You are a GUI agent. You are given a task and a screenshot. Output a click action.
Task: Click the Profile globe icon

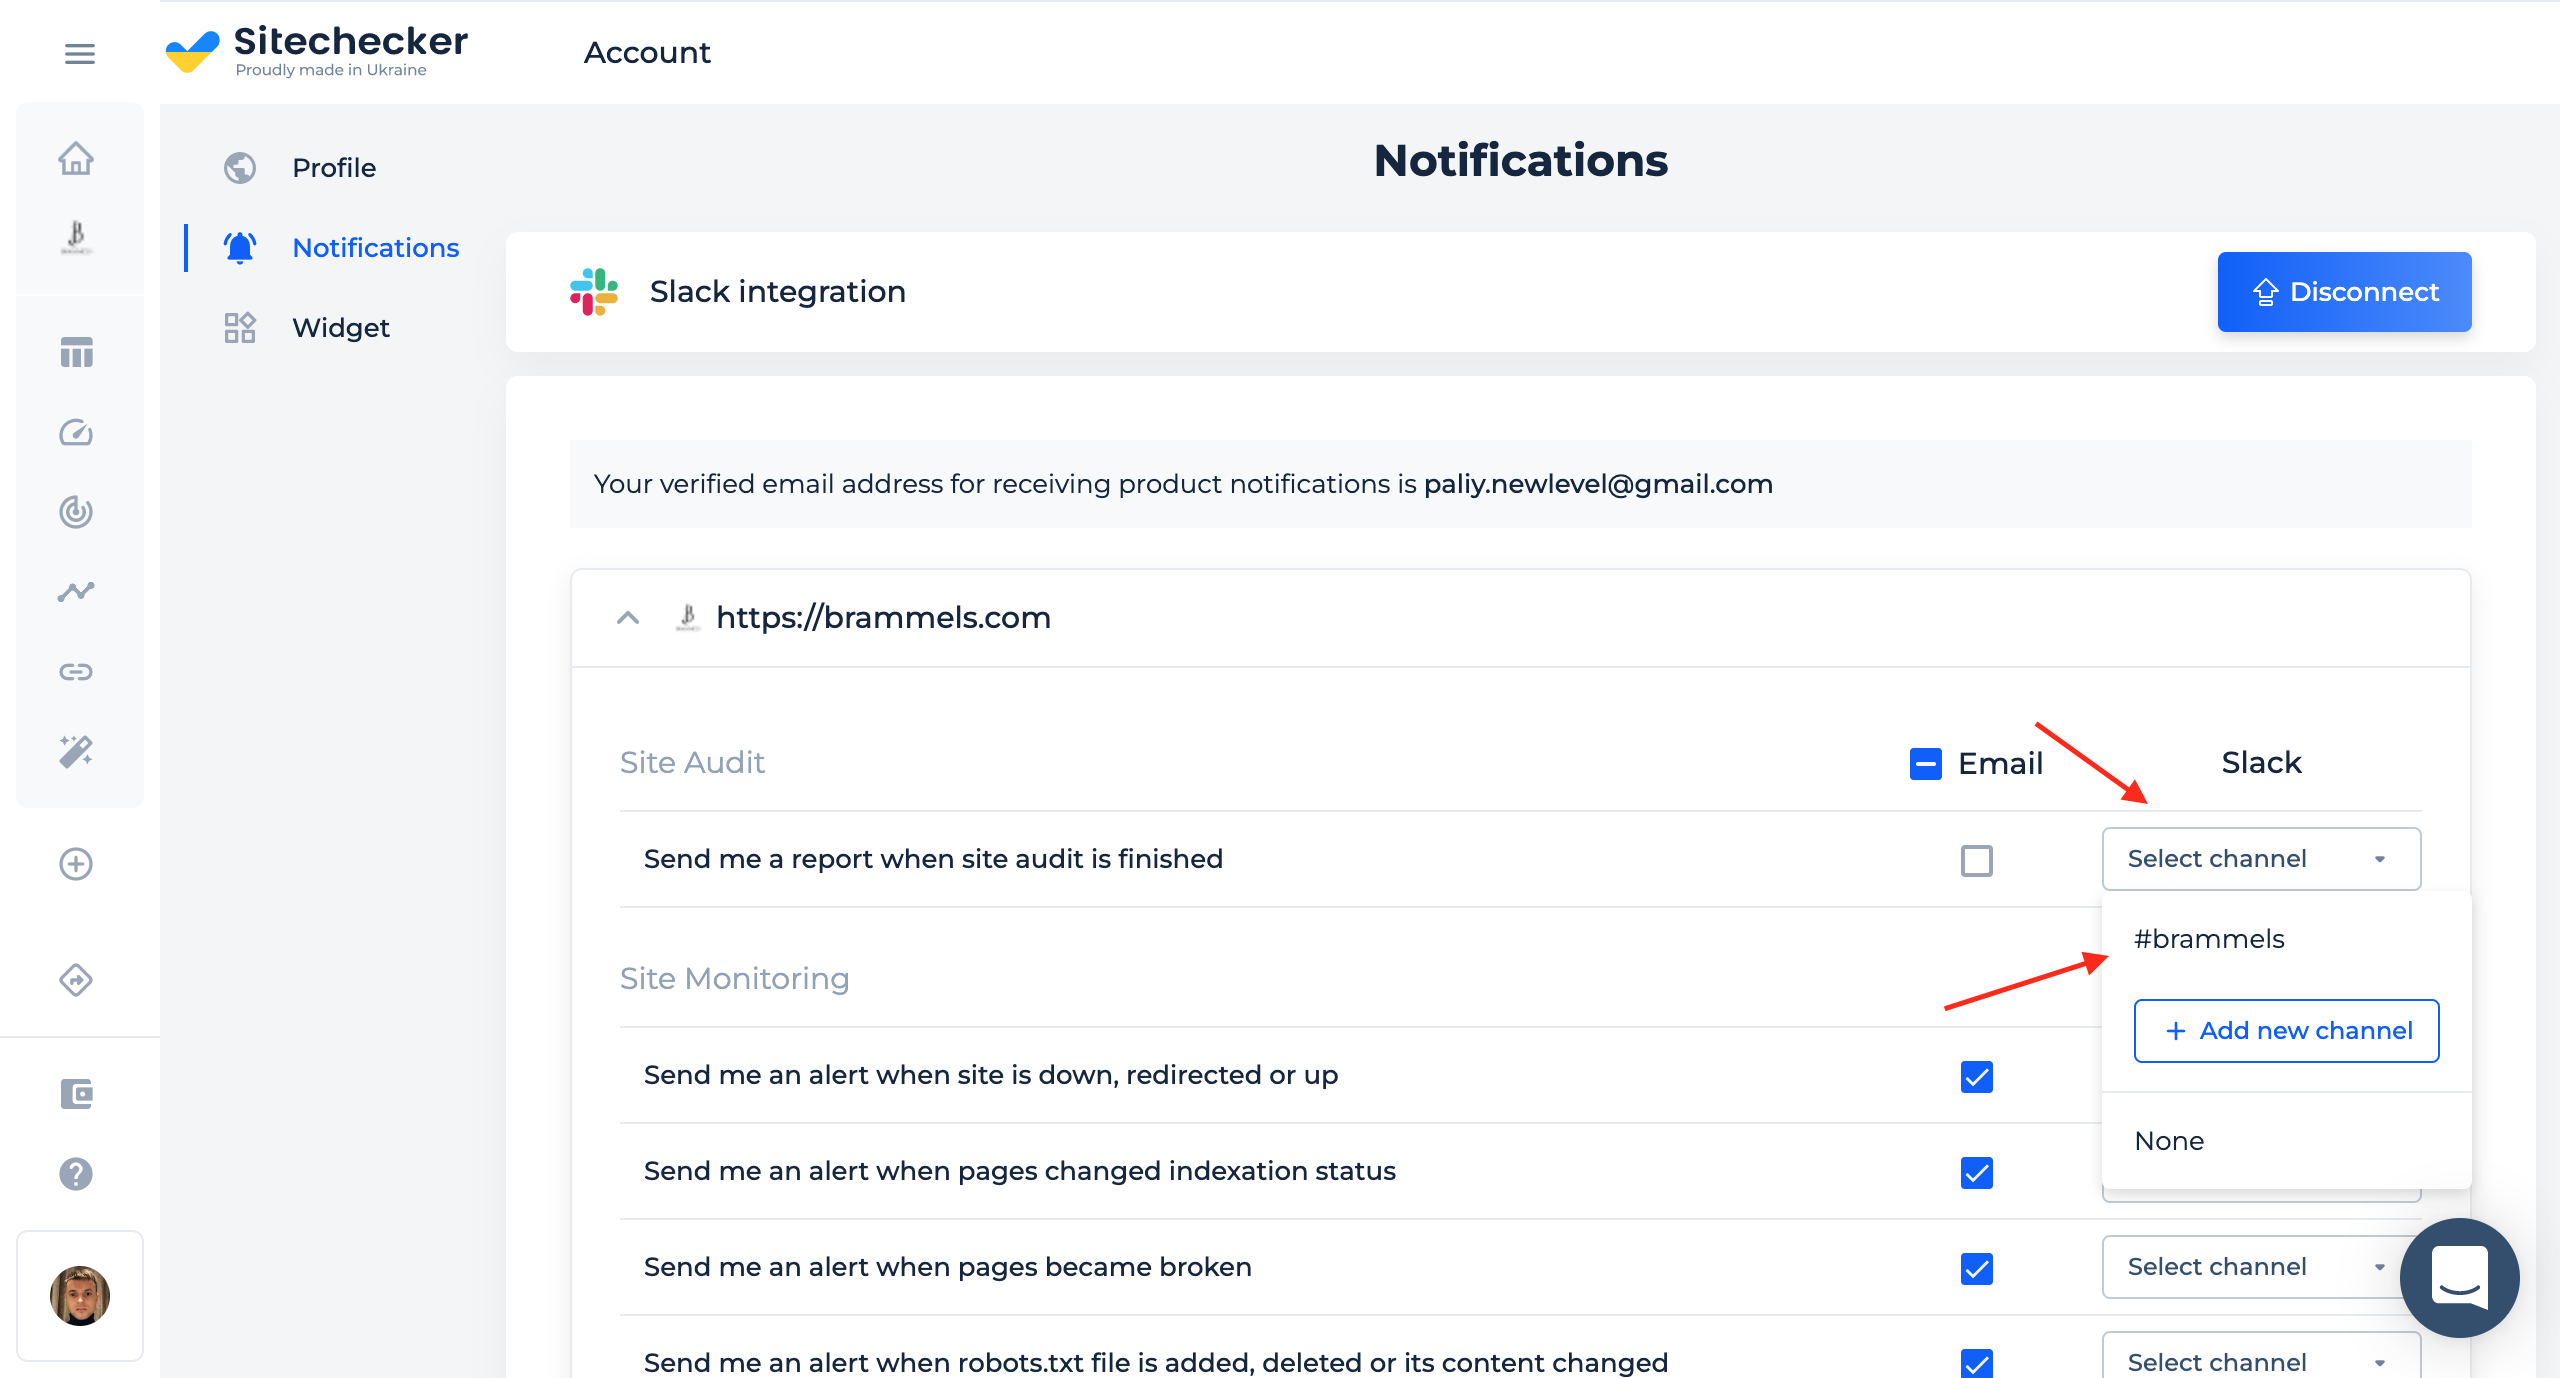click(x=240, y=168)
